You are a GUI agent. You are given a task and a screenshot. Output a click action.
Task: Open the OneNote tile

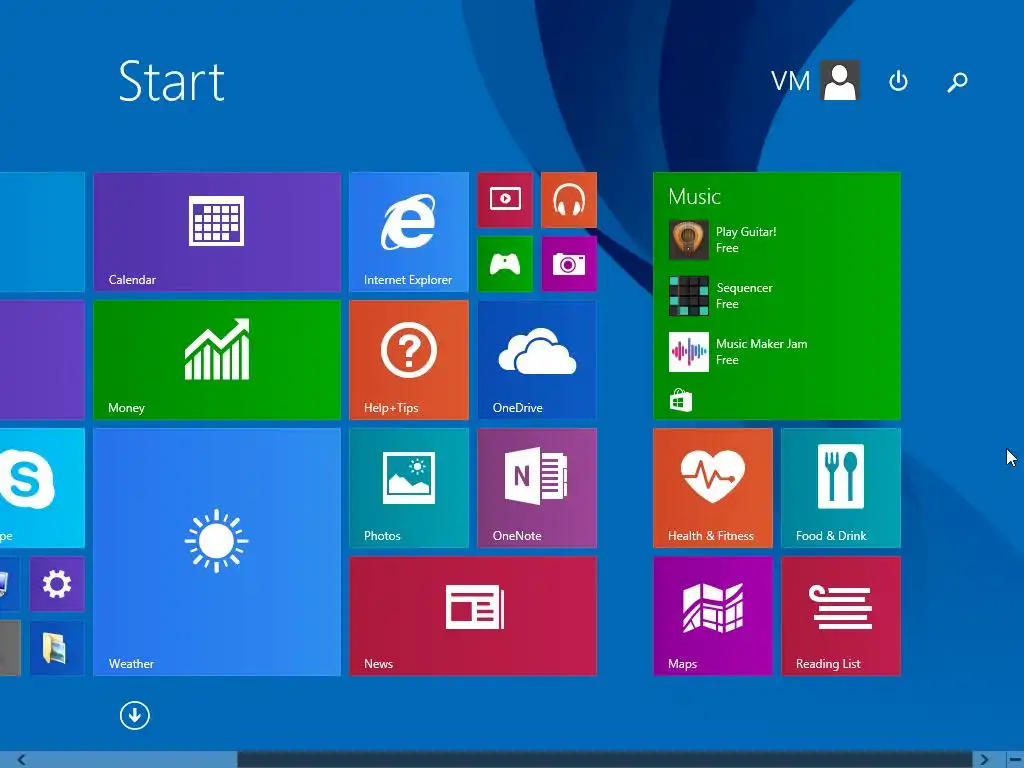[x=537, y=488]
